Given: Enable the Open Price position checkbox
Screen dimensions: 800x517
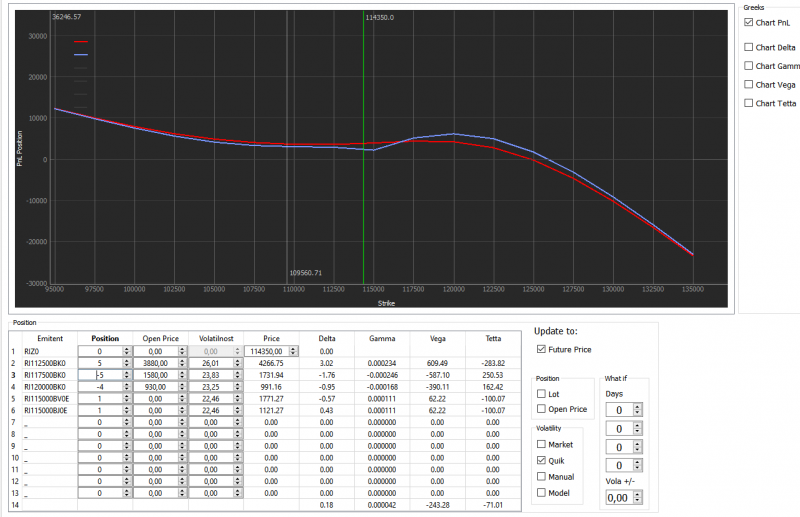Looking at the screenshot, I should click(x=541, y=409).
